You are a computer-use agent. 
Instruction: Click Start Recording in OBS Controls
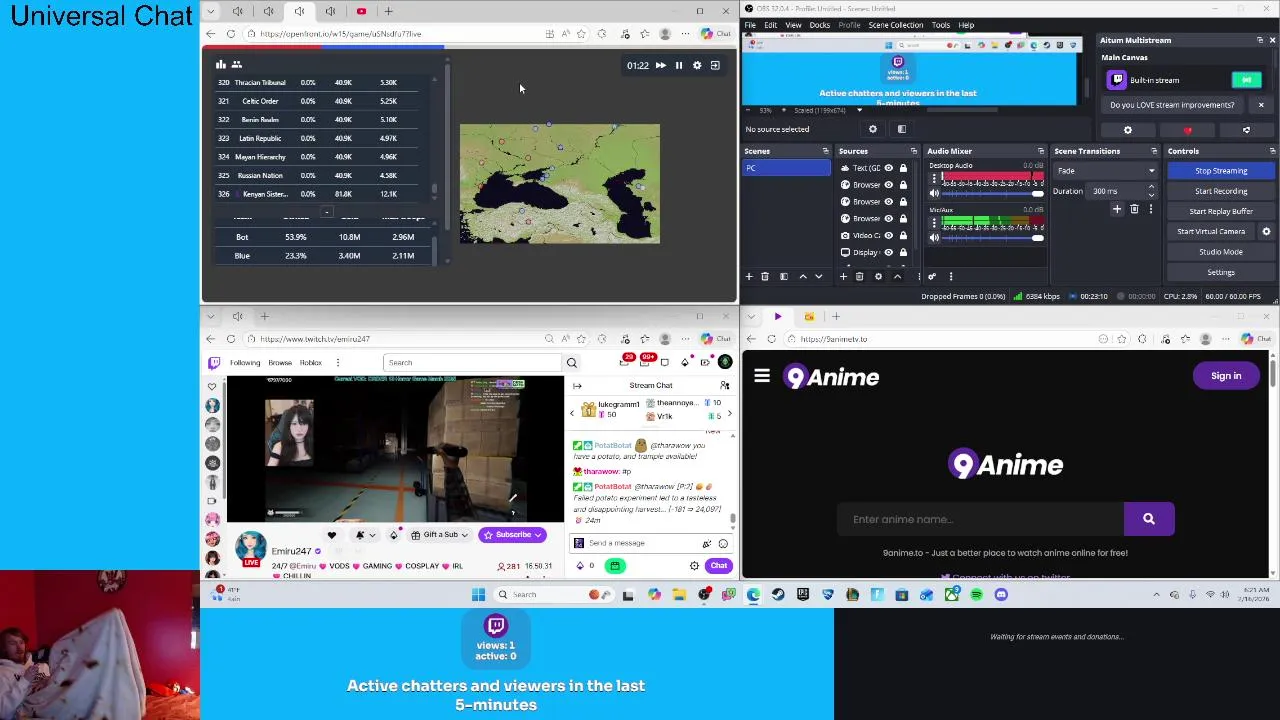click(1221, 191)
